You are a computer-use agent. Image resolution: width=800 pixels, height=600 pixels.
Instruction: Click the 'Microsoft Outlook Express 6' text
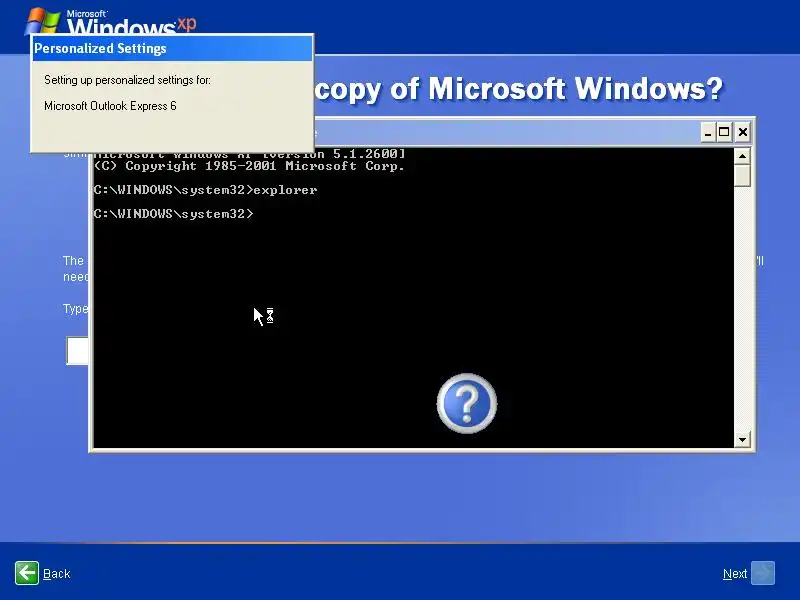point(110,106)
